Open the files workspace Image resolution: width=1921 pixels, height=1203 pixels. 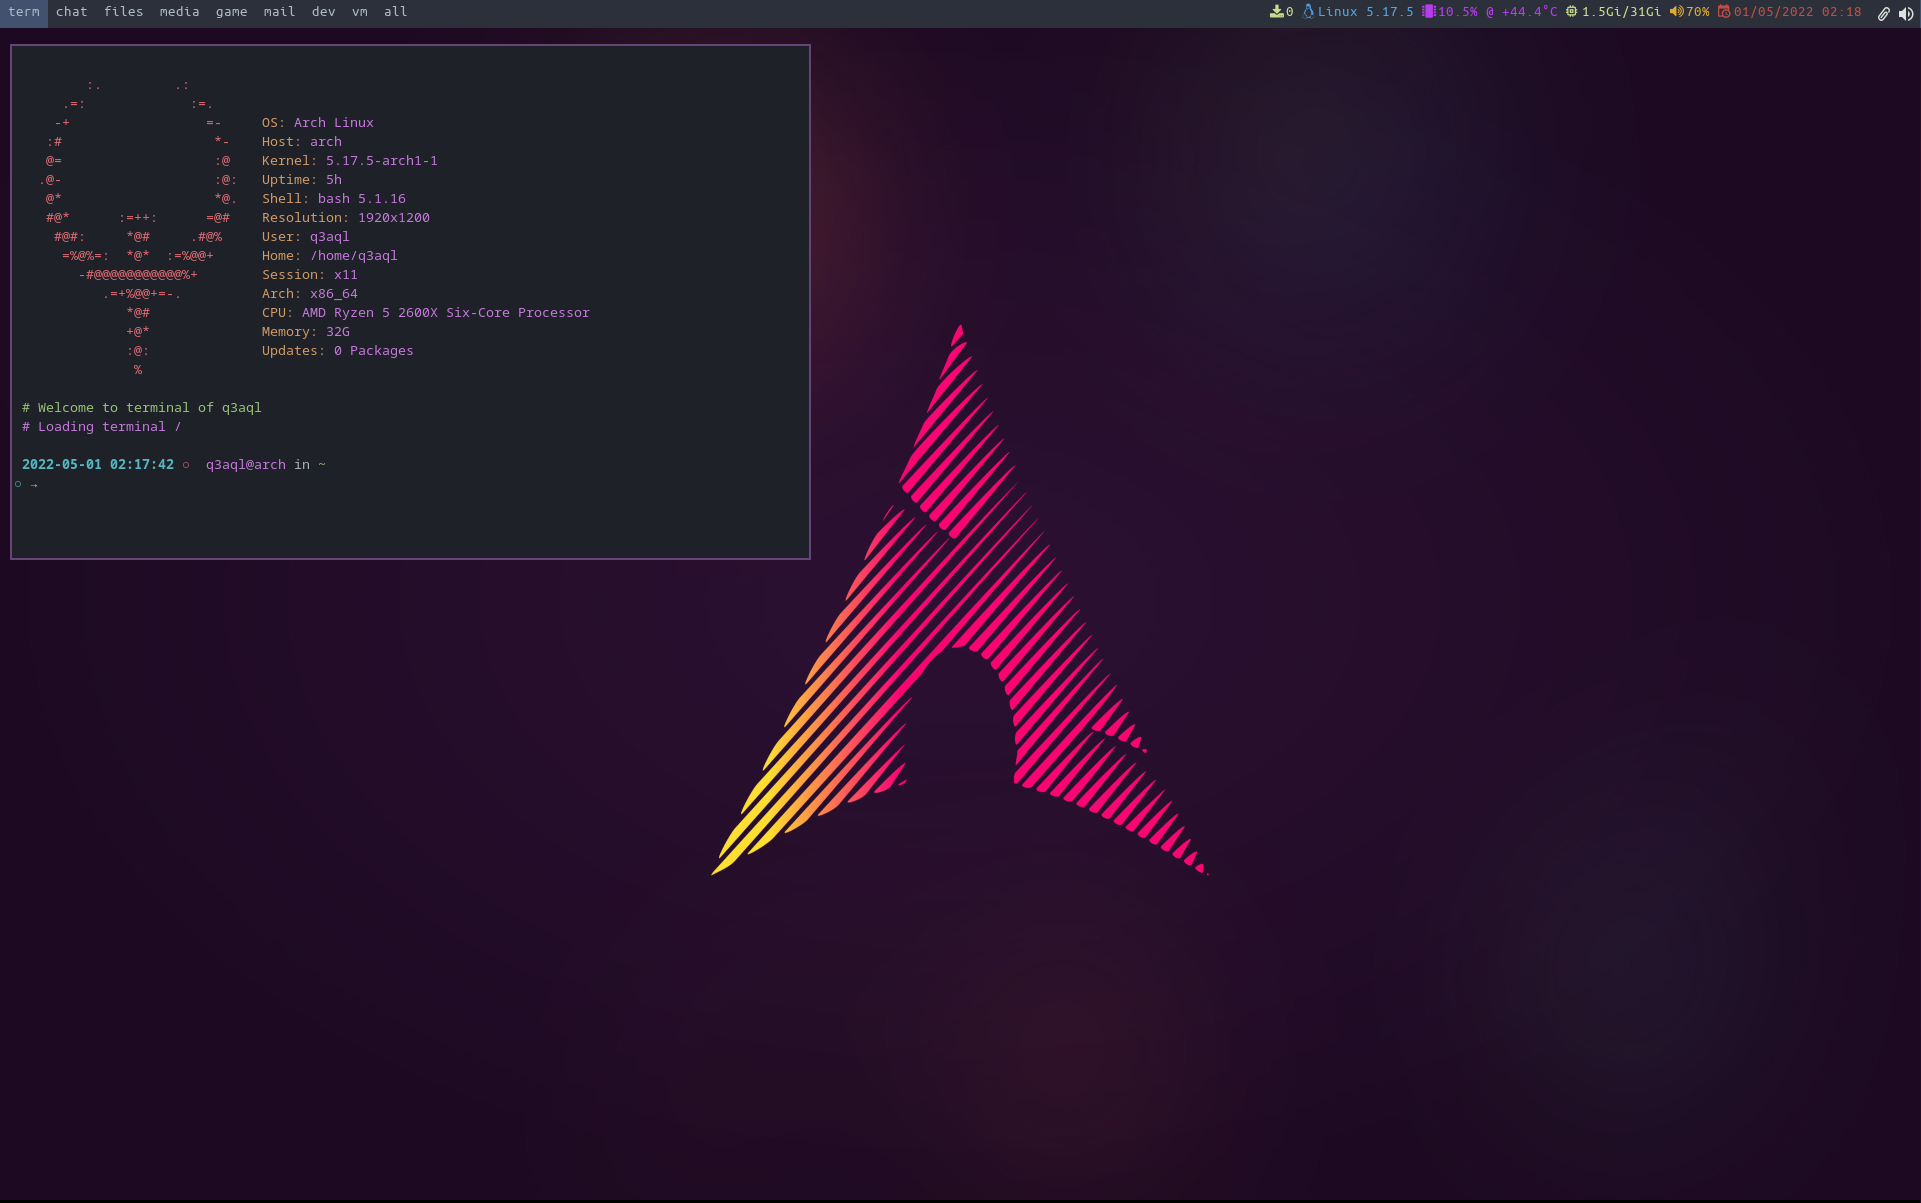click(x=123, y=12)
